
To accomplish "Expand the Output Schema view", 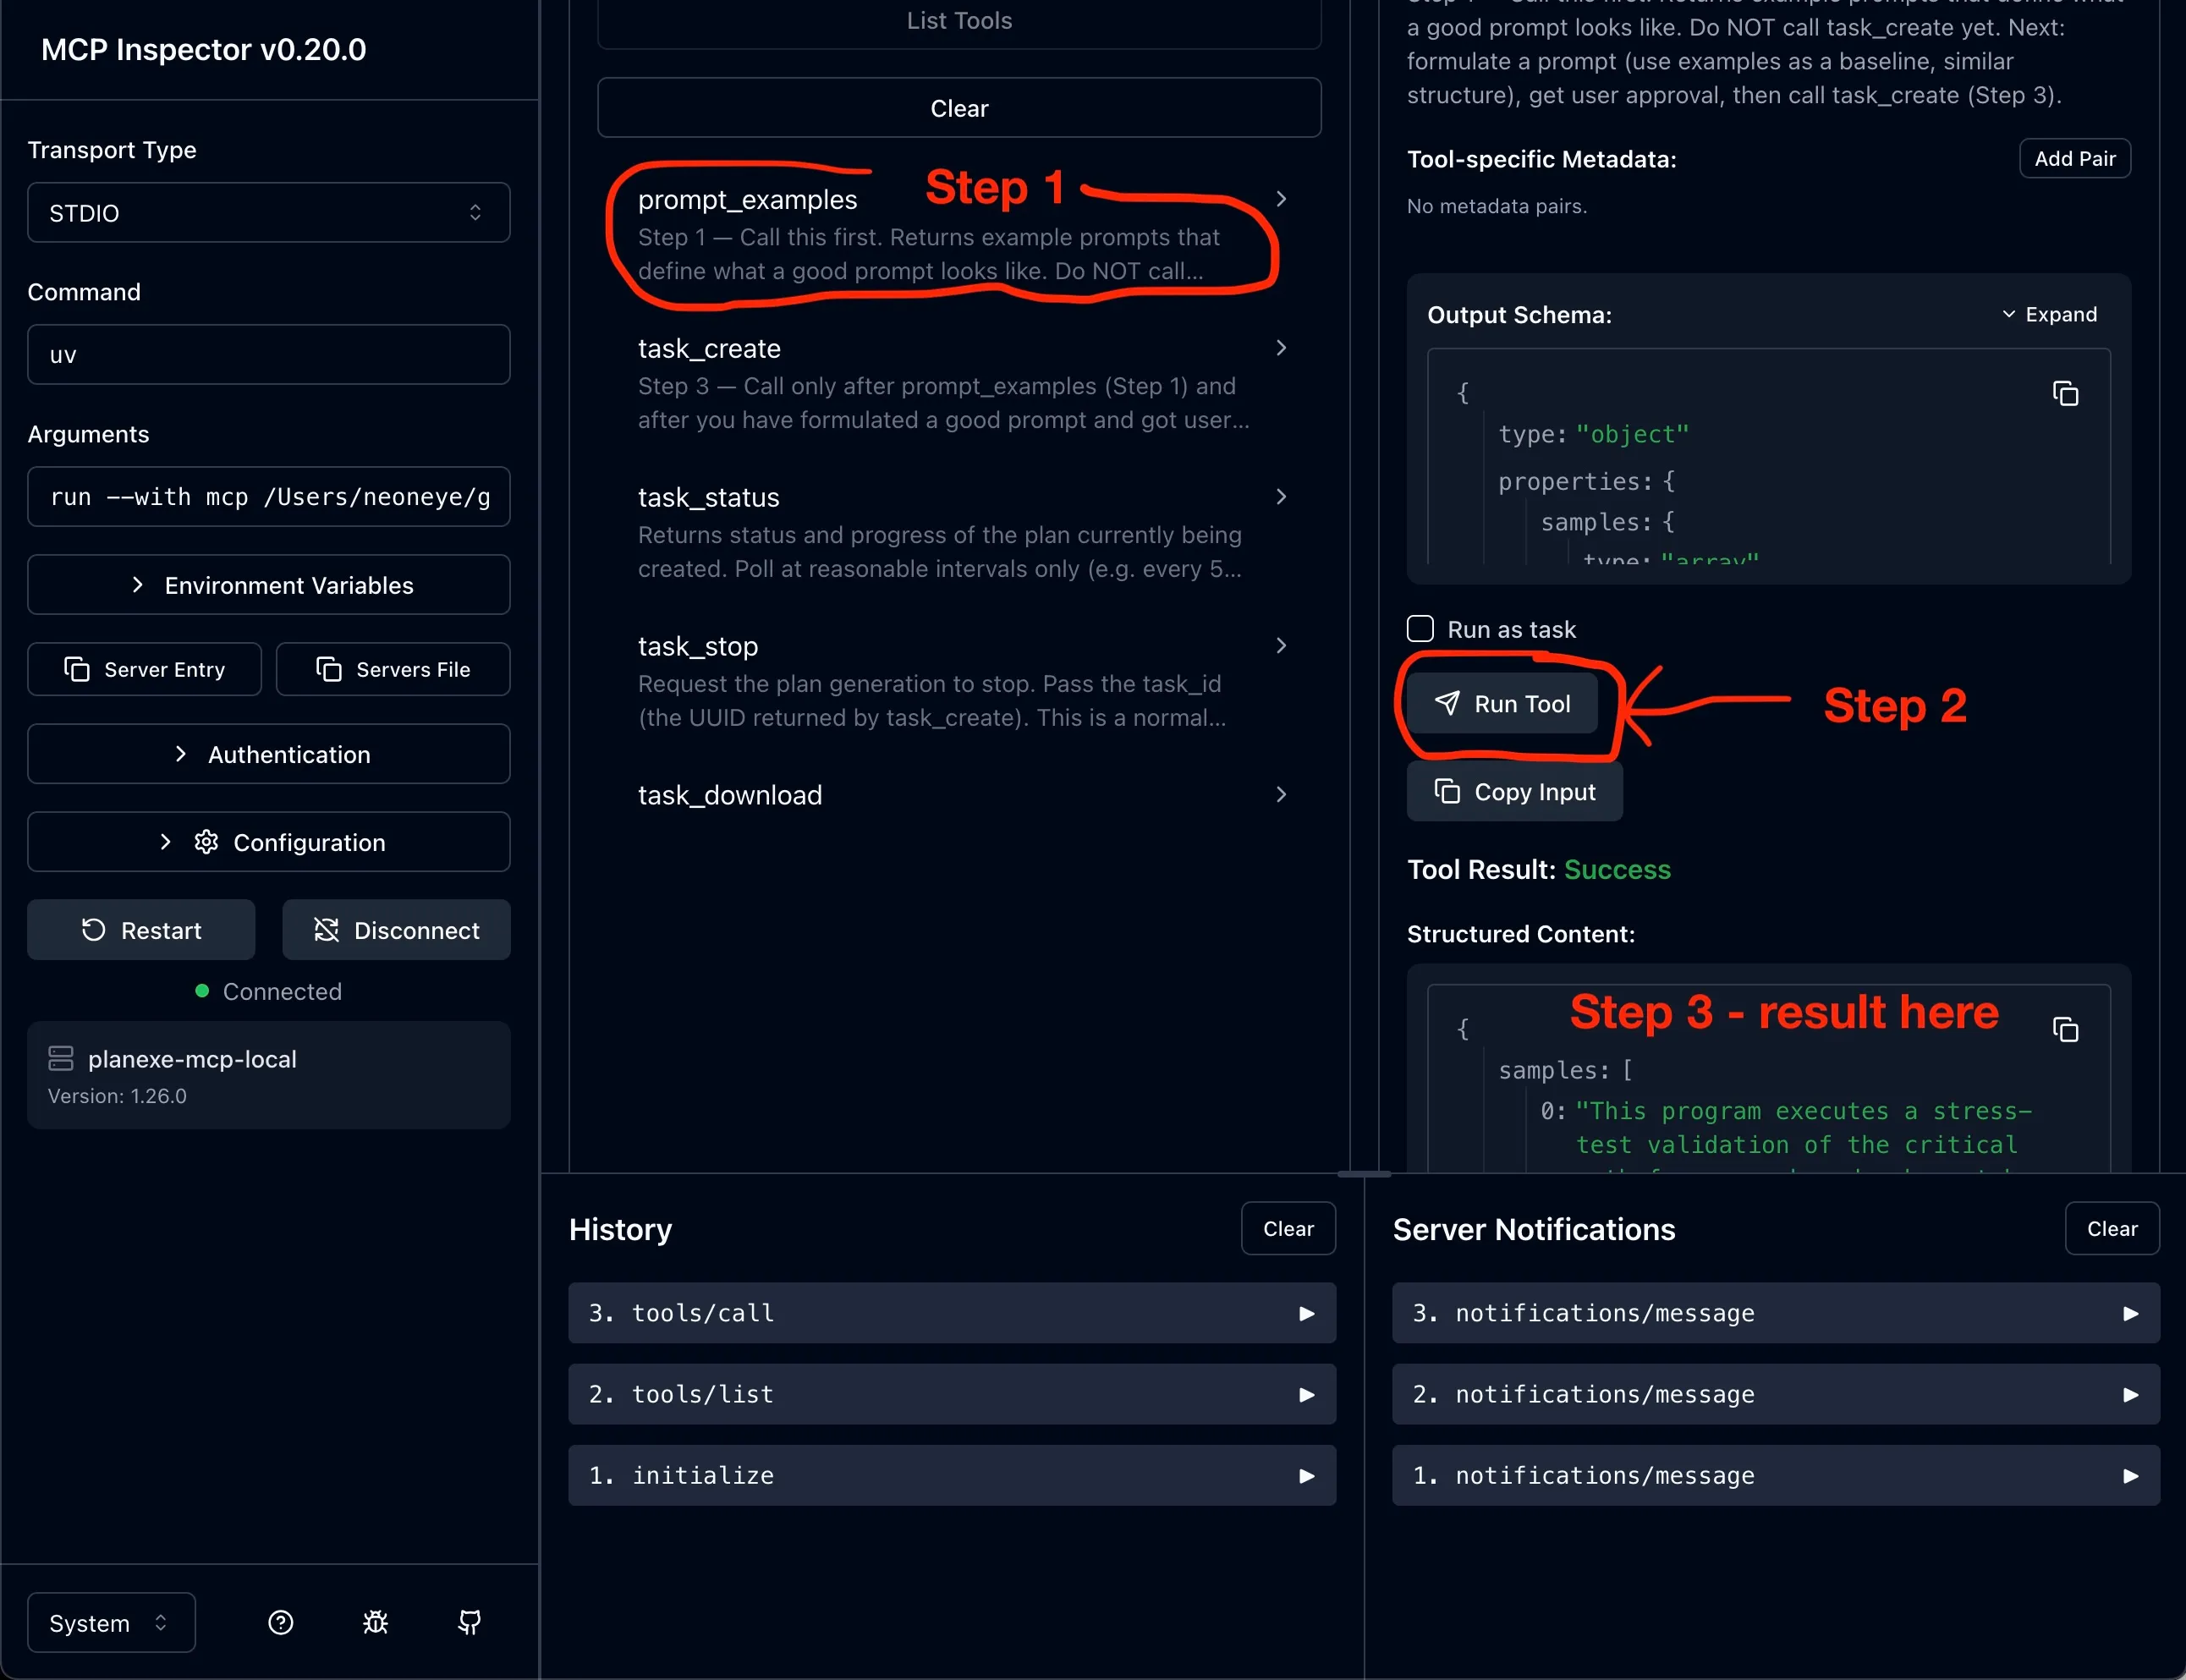I will [2048, 313].
